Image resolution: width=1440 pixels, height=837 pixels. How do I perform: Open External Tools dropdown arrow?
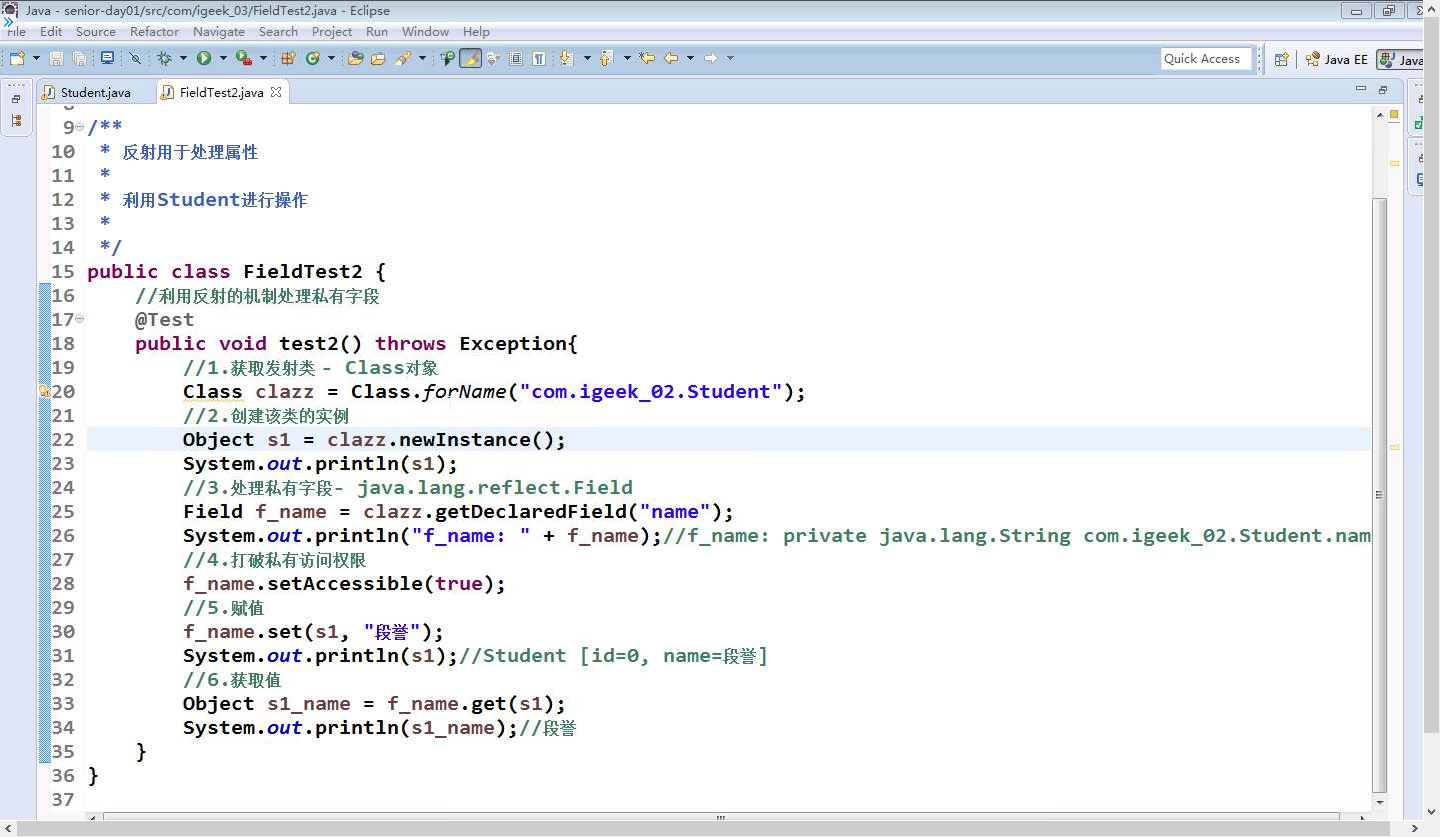[x=263, y=58]
